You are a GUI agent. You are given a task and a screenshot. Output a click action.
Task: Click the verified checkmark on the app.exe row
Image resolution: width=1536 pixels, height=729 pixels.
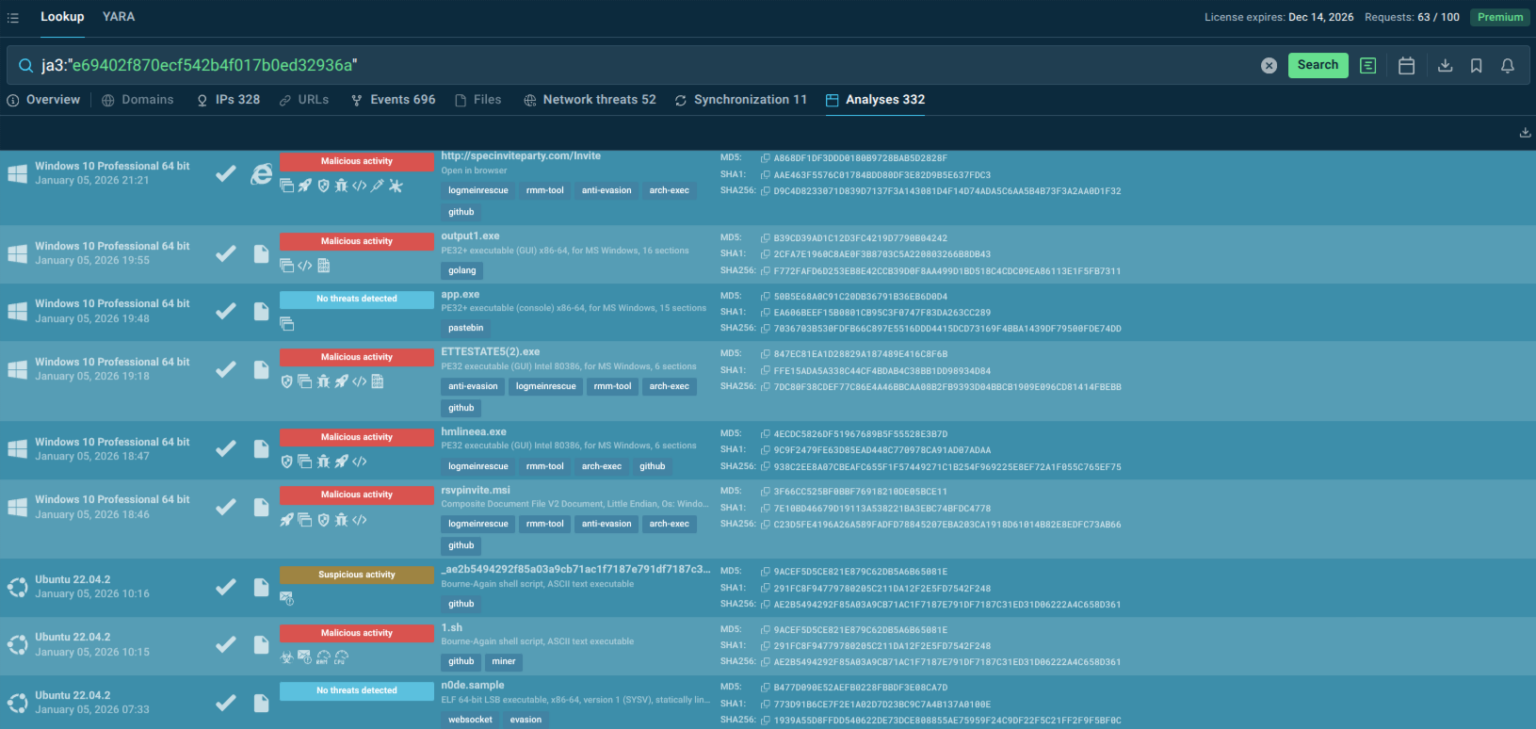point(225,310)
